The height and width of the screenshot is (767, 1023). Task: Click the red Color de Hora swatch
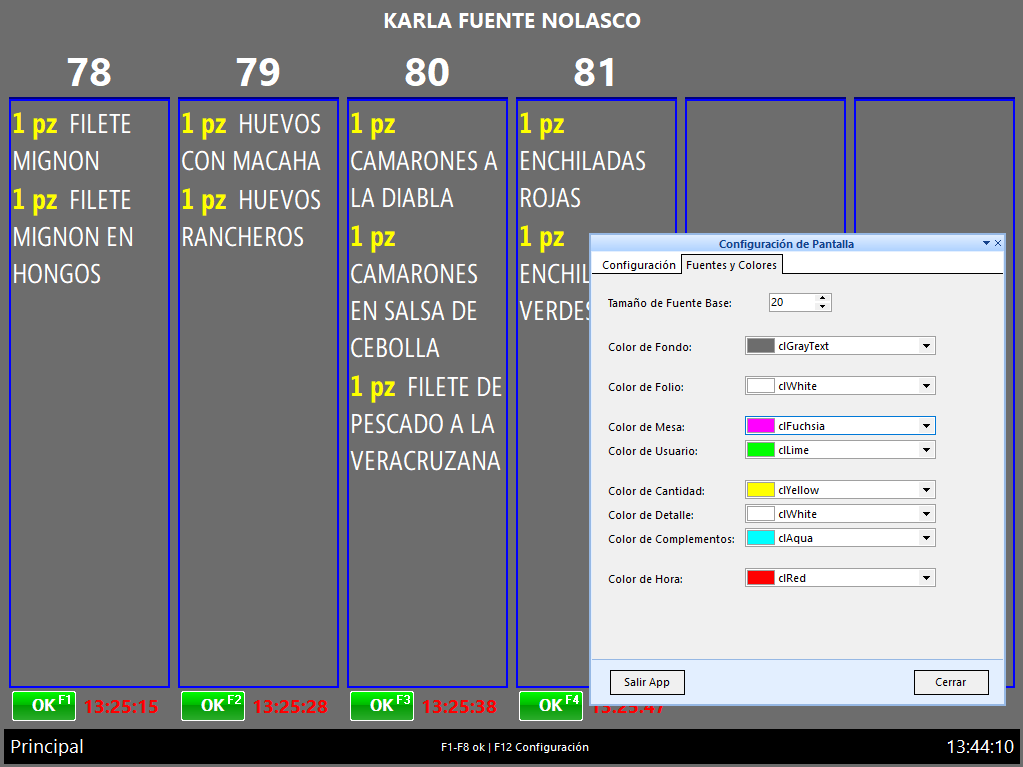click(761, 578)
